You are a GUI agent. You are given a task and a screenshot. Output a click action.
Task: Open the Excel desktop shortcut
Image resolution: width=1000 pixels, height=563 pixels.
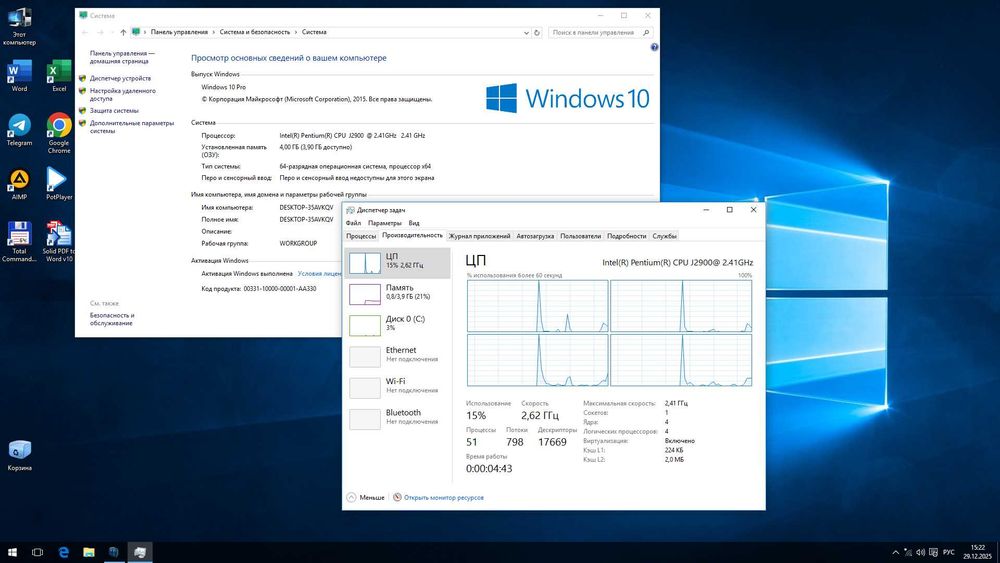point(59,76)
